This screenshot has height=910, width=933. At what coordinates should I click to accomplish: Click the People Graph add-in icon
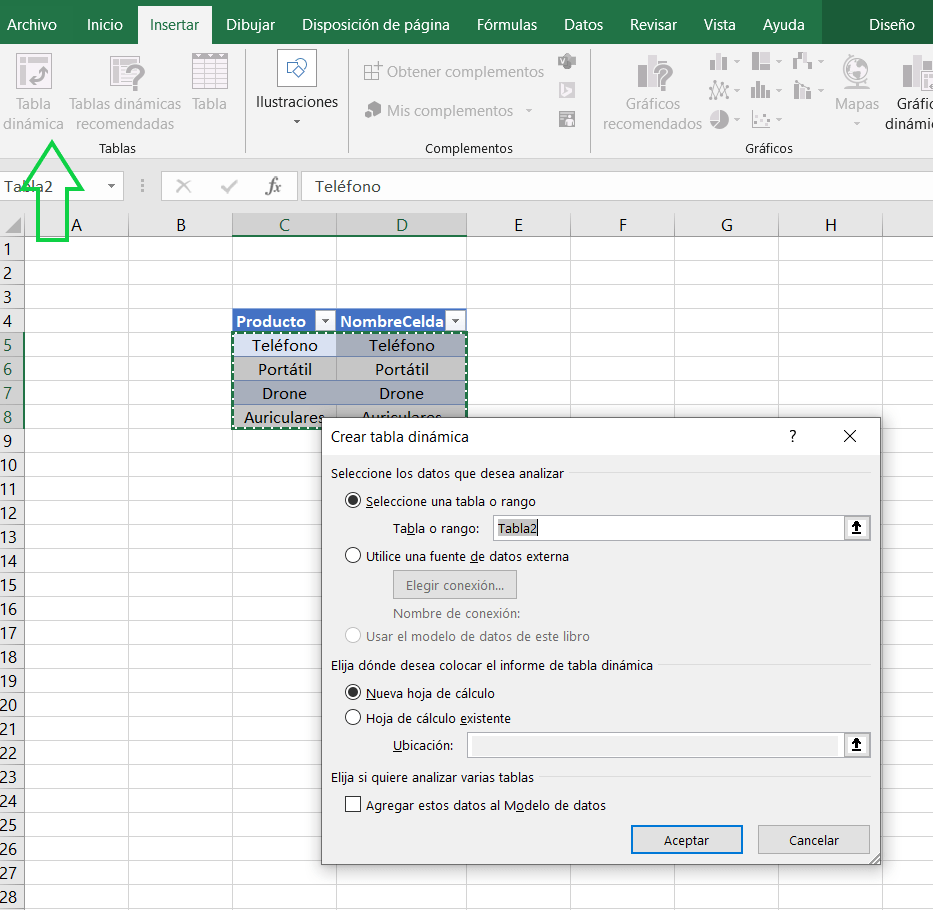point(567,120)
